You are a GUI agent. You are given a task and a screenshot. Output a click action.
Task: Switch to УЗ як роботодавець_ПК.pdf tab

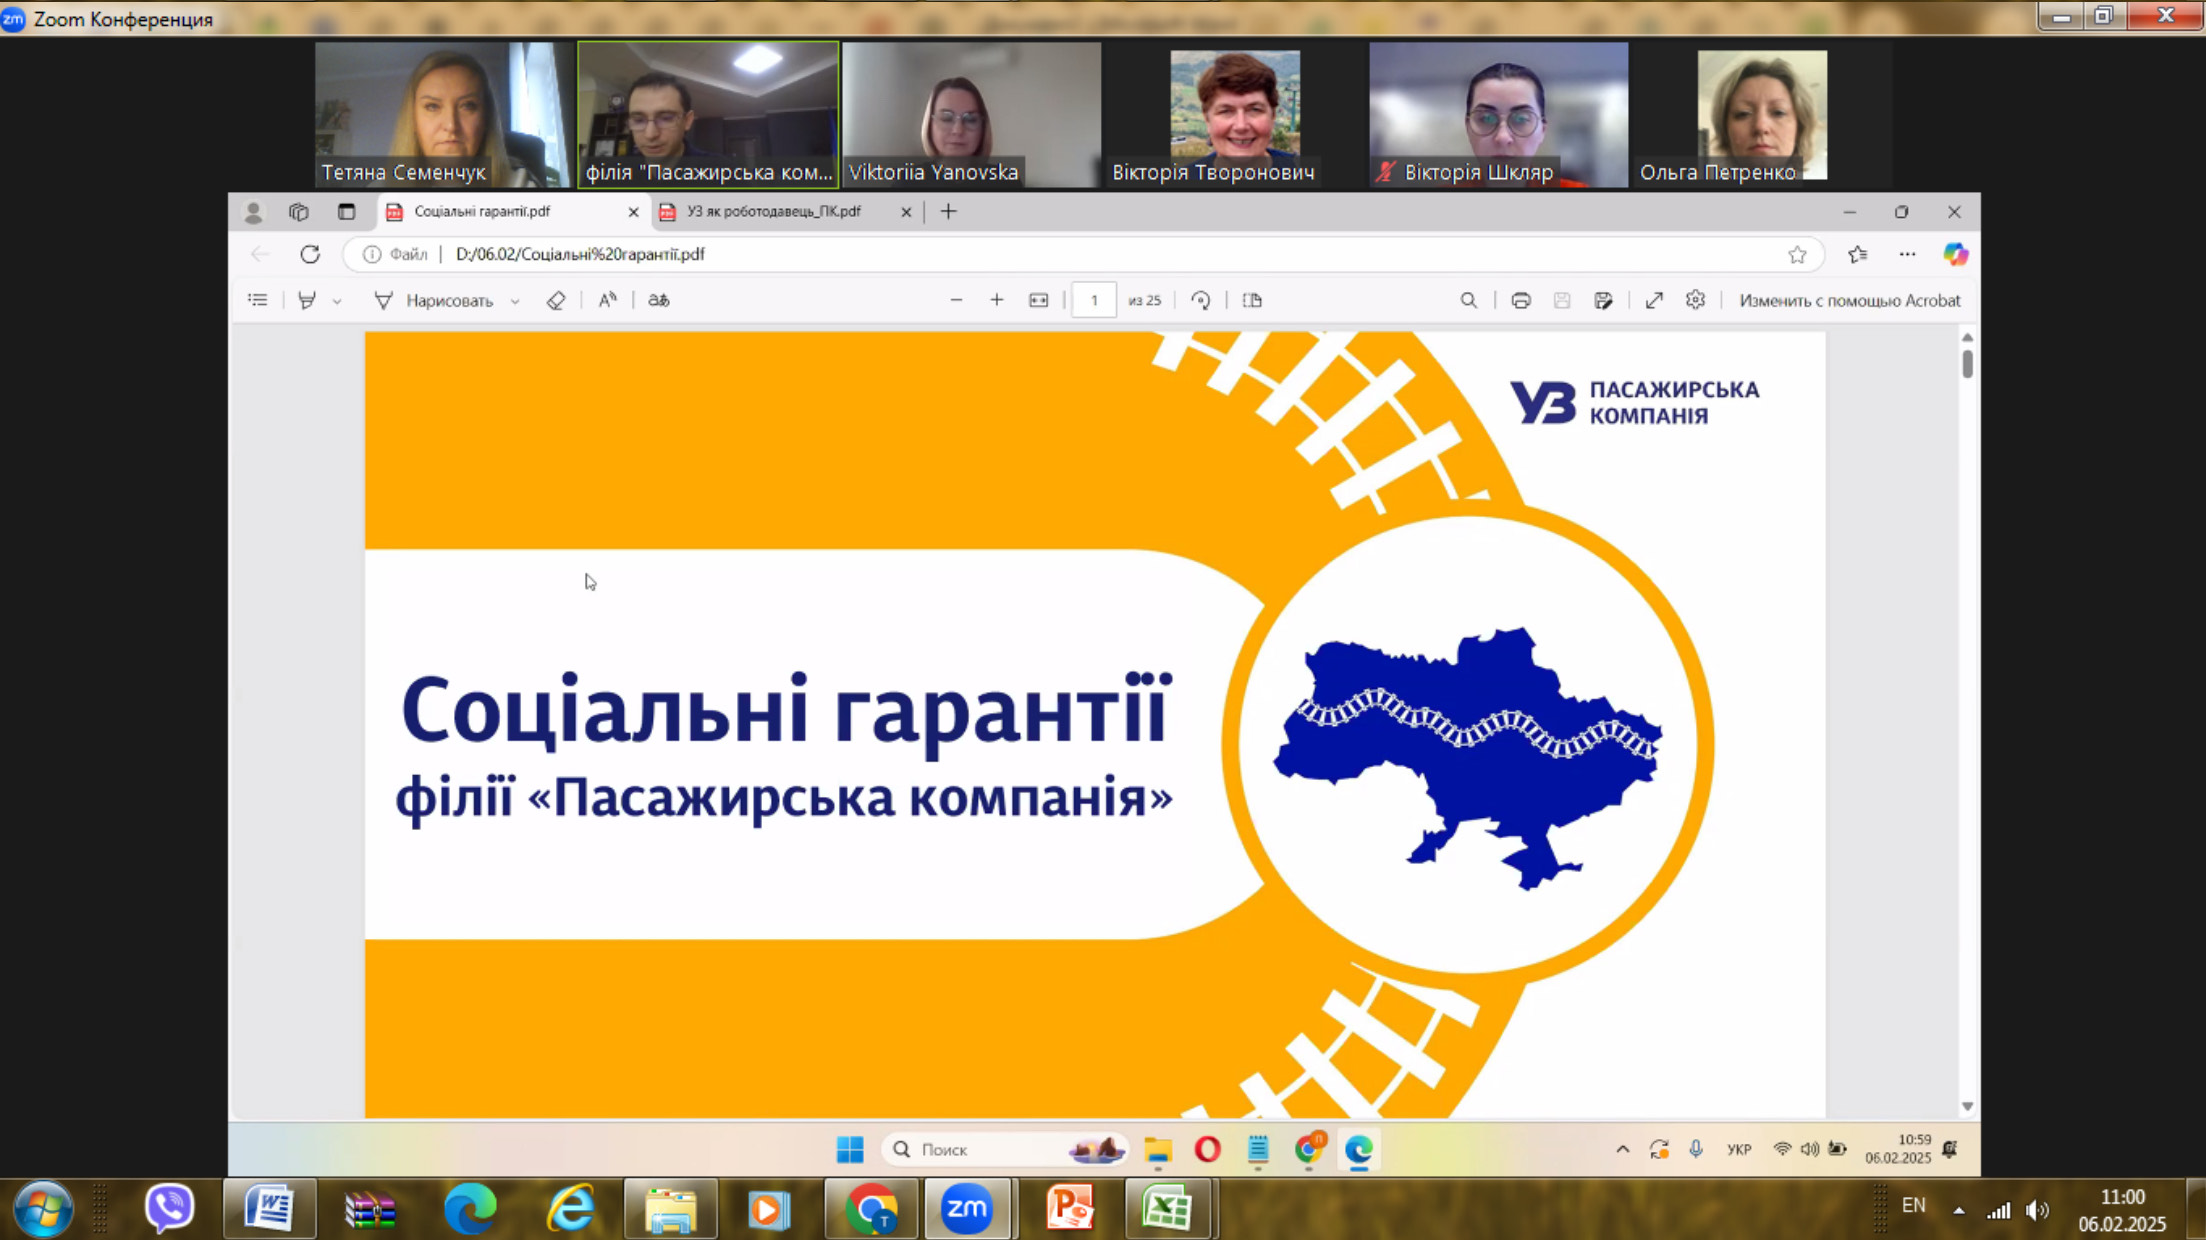tap(787, 212)
